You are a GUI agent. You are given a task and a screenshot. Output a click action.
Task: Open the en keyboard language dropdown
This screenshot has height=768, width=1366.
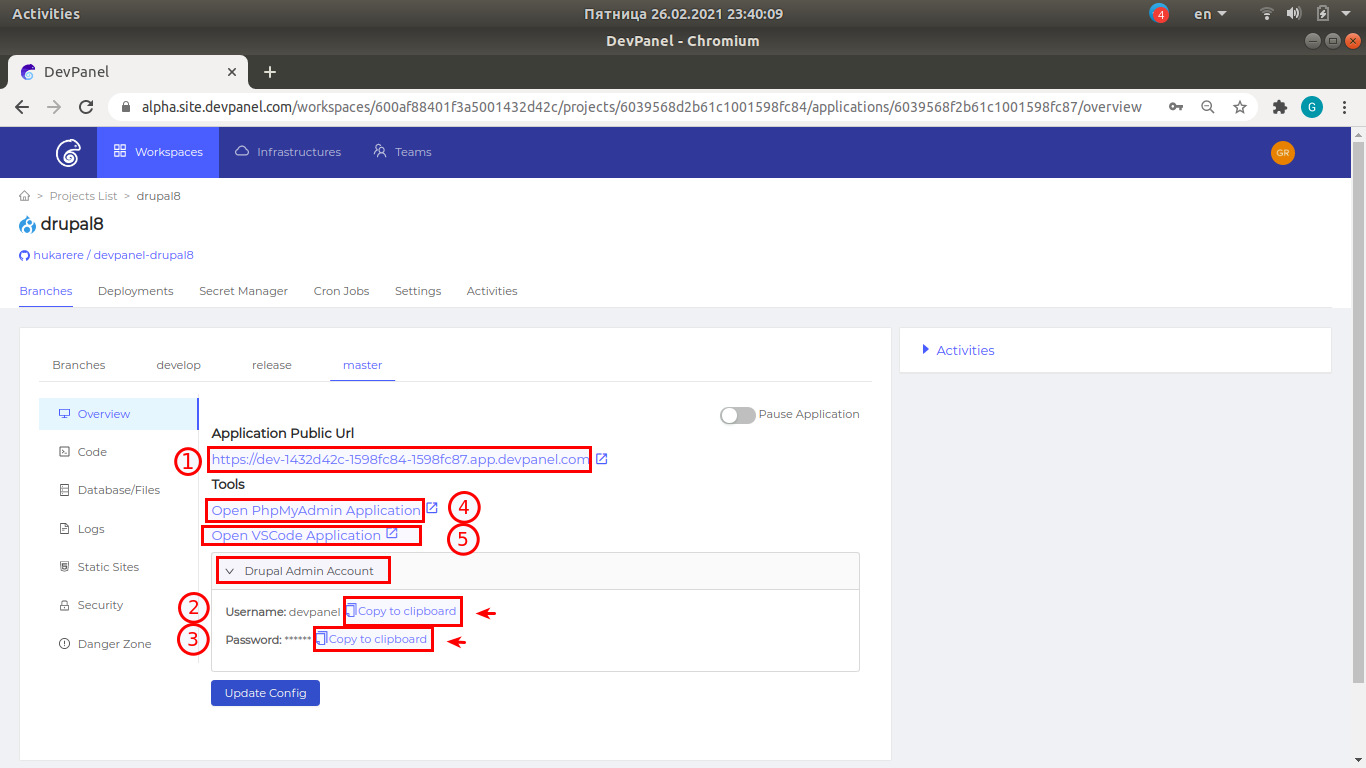click(1210, 14)
